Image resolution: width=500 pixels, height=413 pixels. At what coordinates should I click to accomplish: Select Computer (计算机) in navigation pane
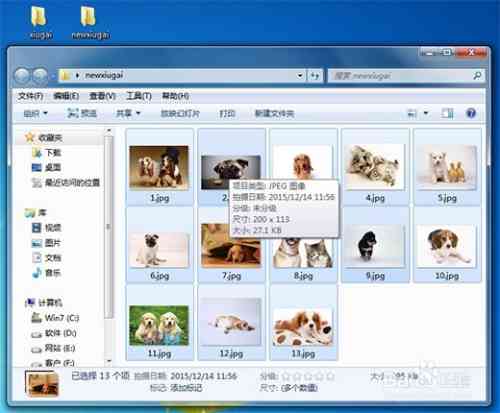point(44,303)
